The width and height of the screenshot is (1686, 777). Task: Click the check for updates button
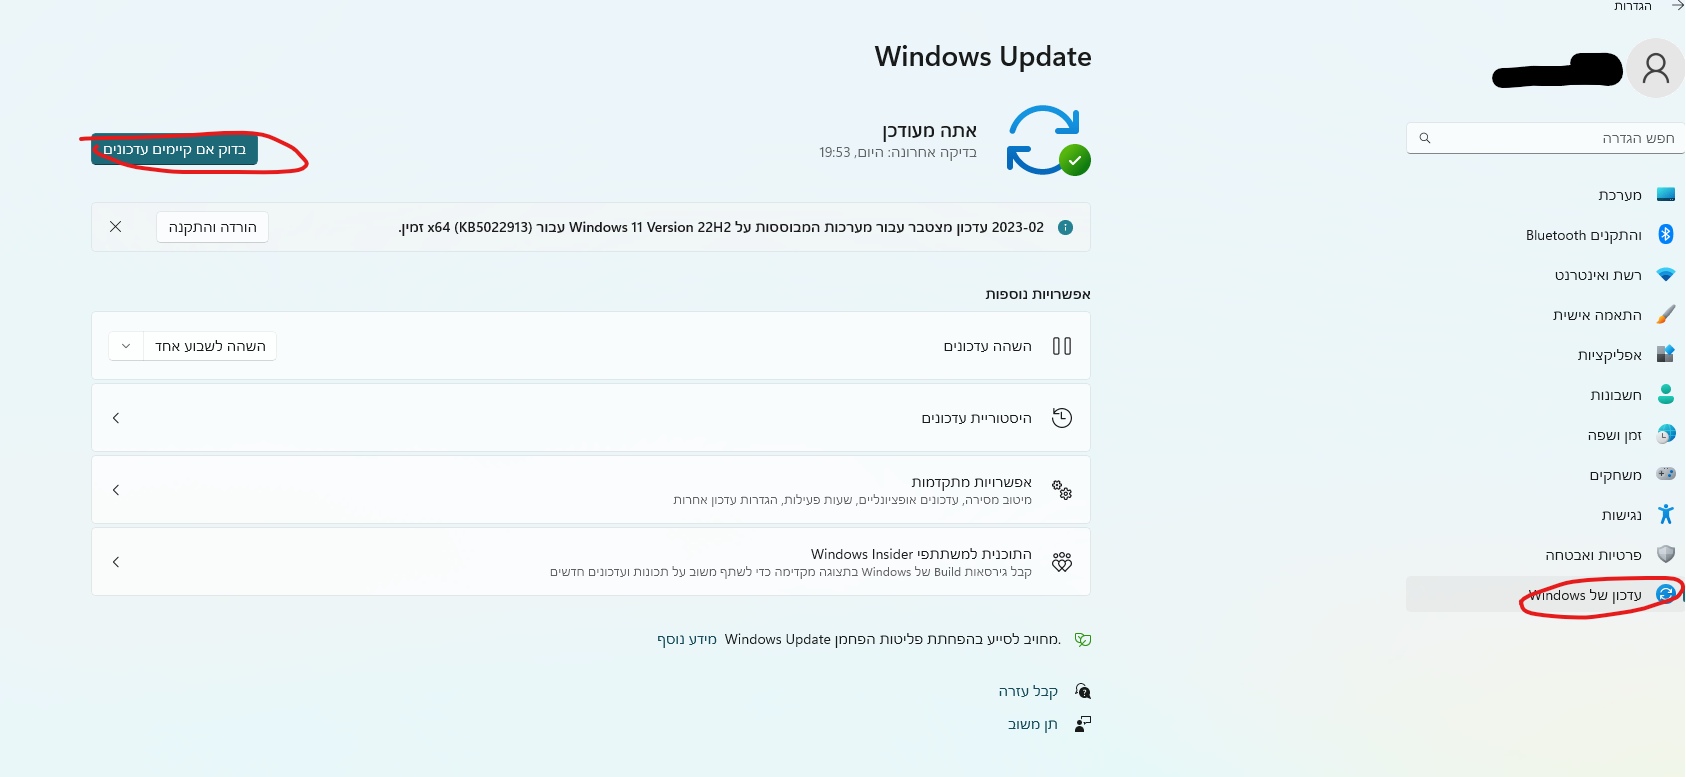175,150
